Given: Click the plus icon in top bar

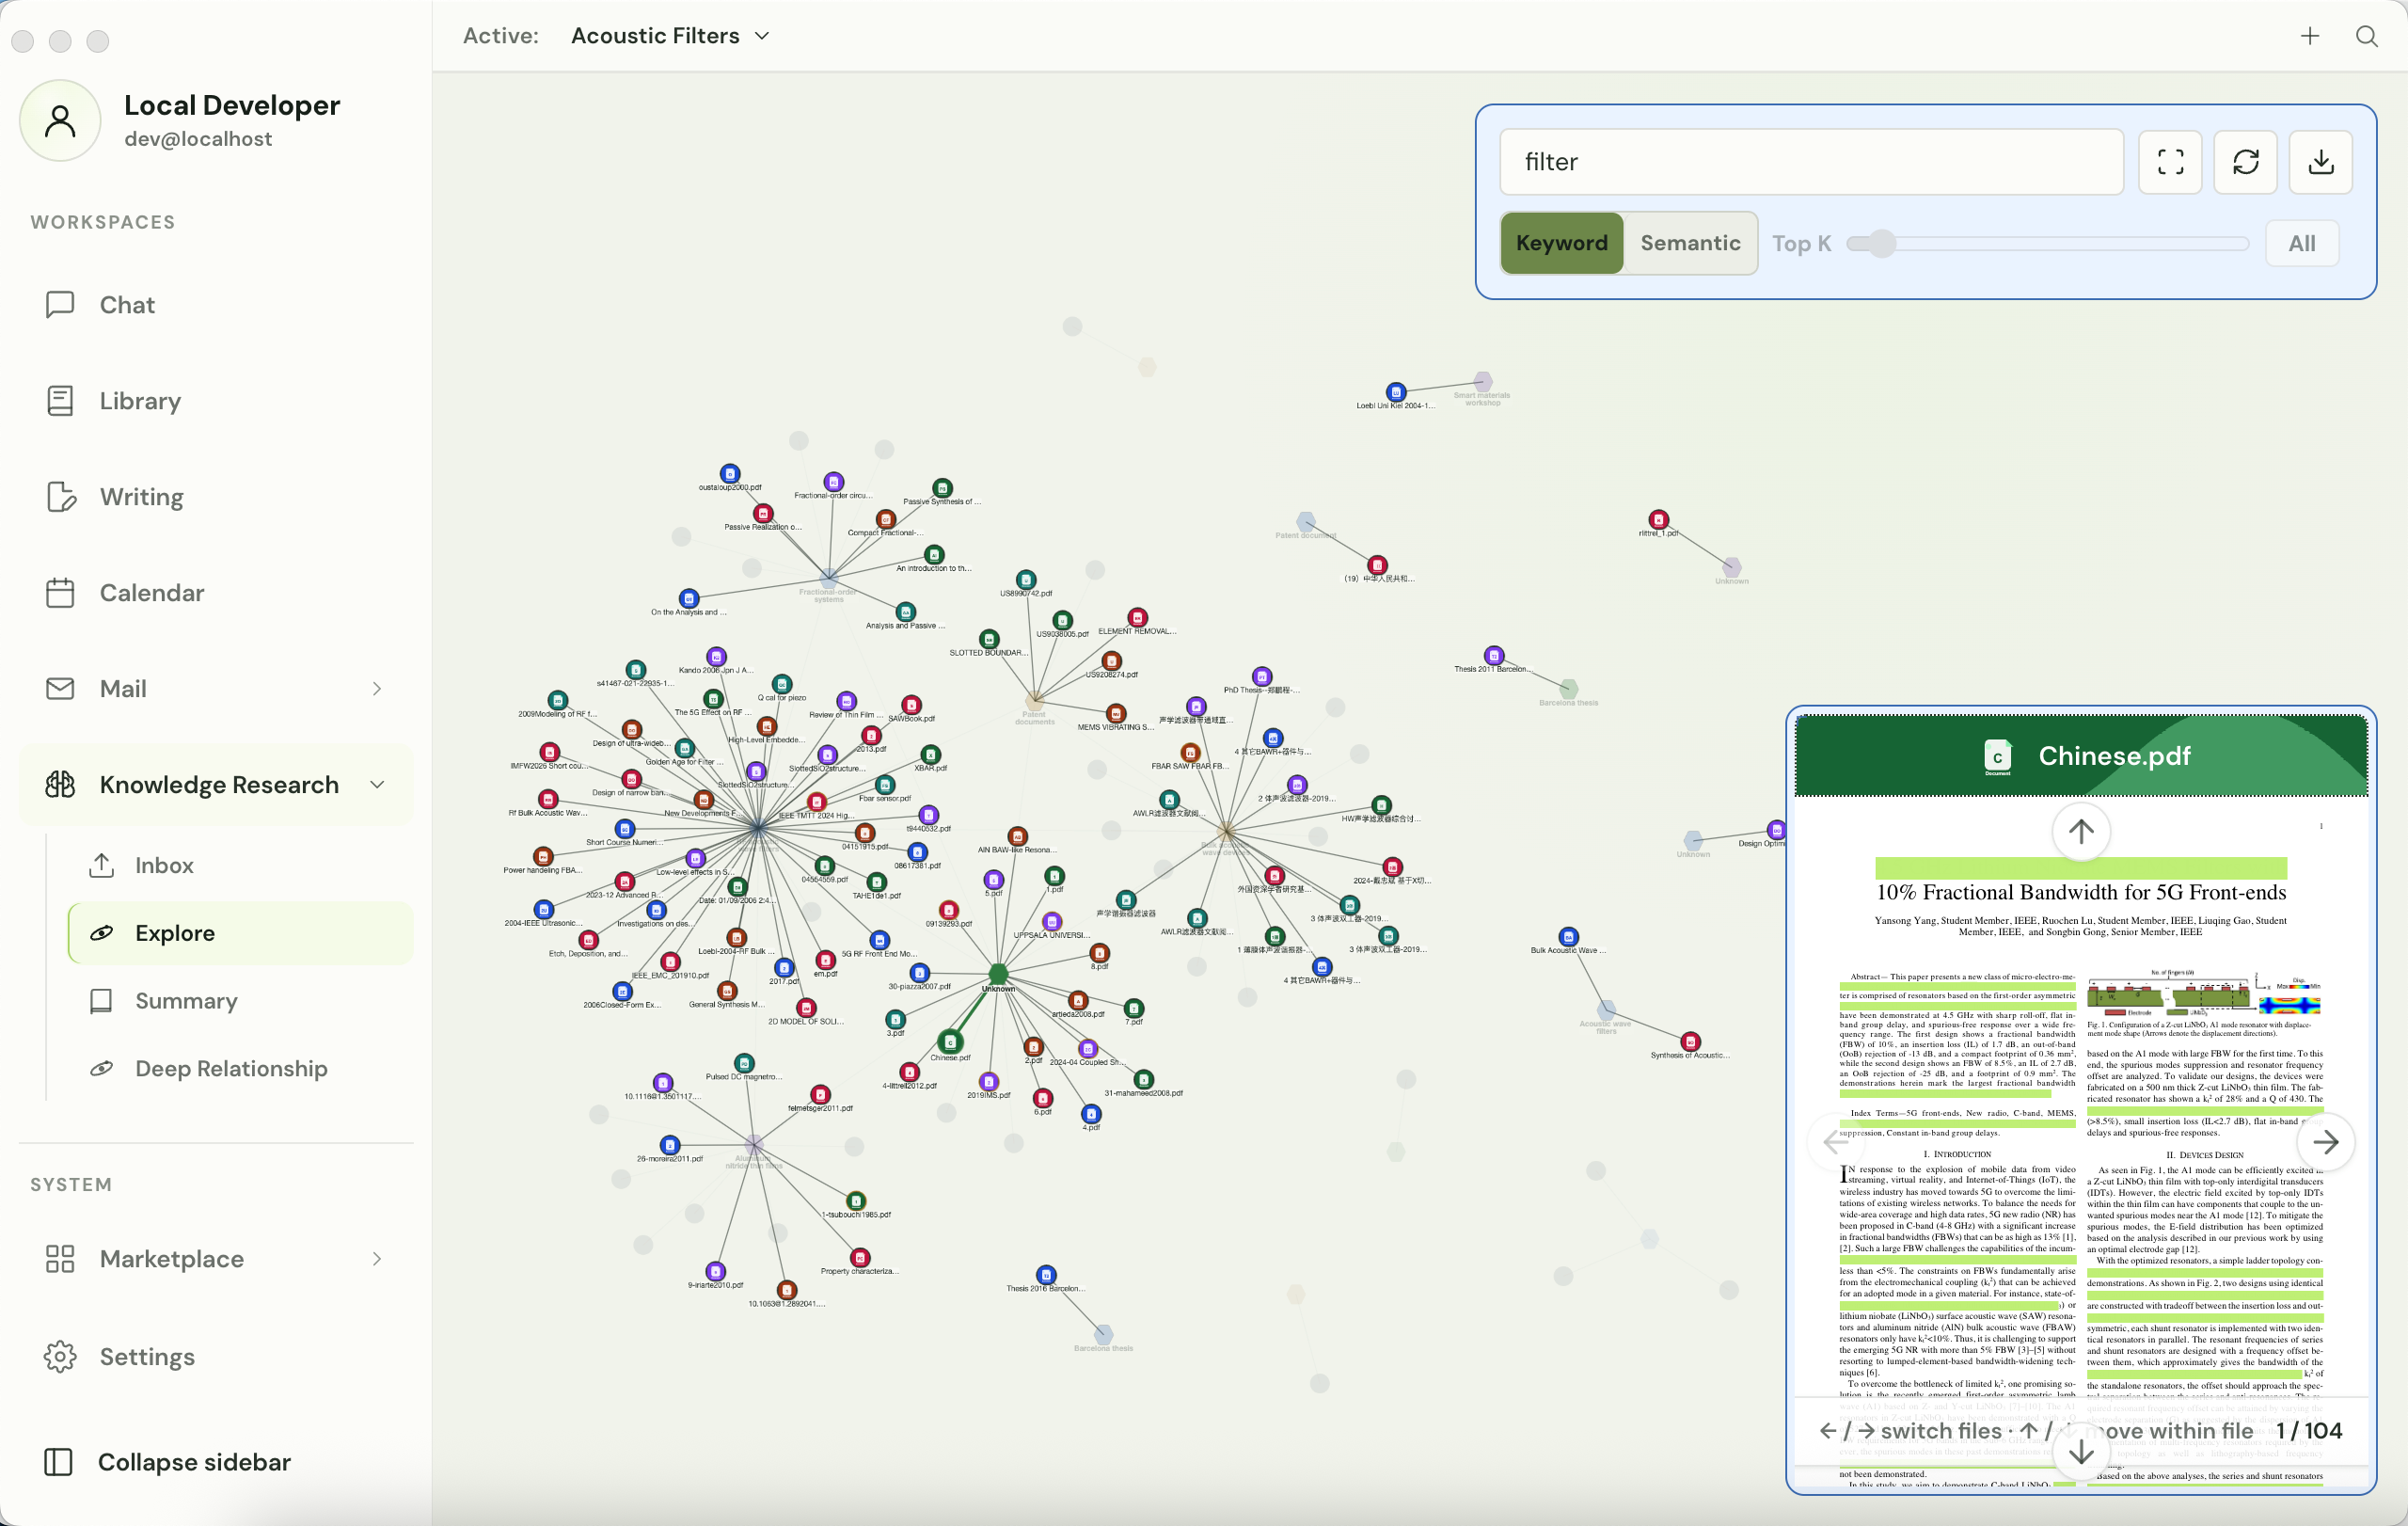Looking at the screenshot, I should click(x=2310, y=36).
